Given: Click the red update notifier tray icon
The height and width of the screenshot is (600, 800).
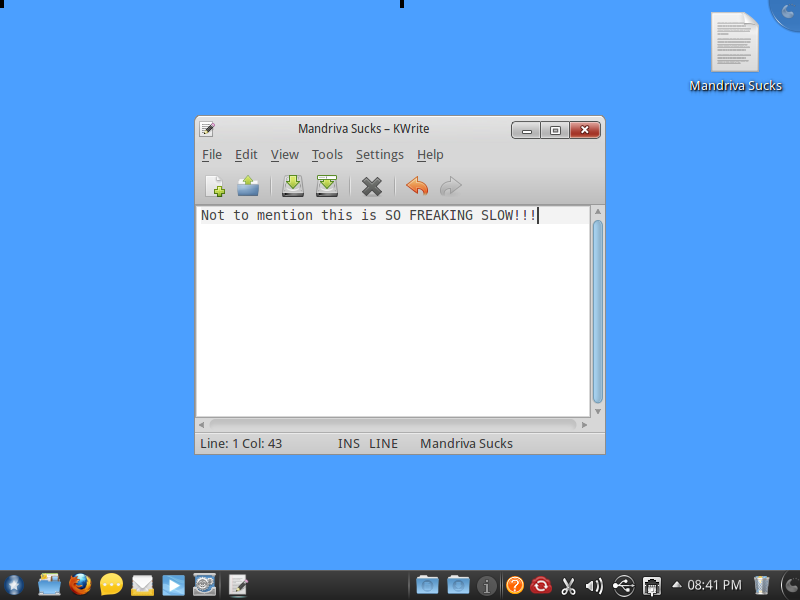Looking at the screenshot, I should (x=541, y=585).
